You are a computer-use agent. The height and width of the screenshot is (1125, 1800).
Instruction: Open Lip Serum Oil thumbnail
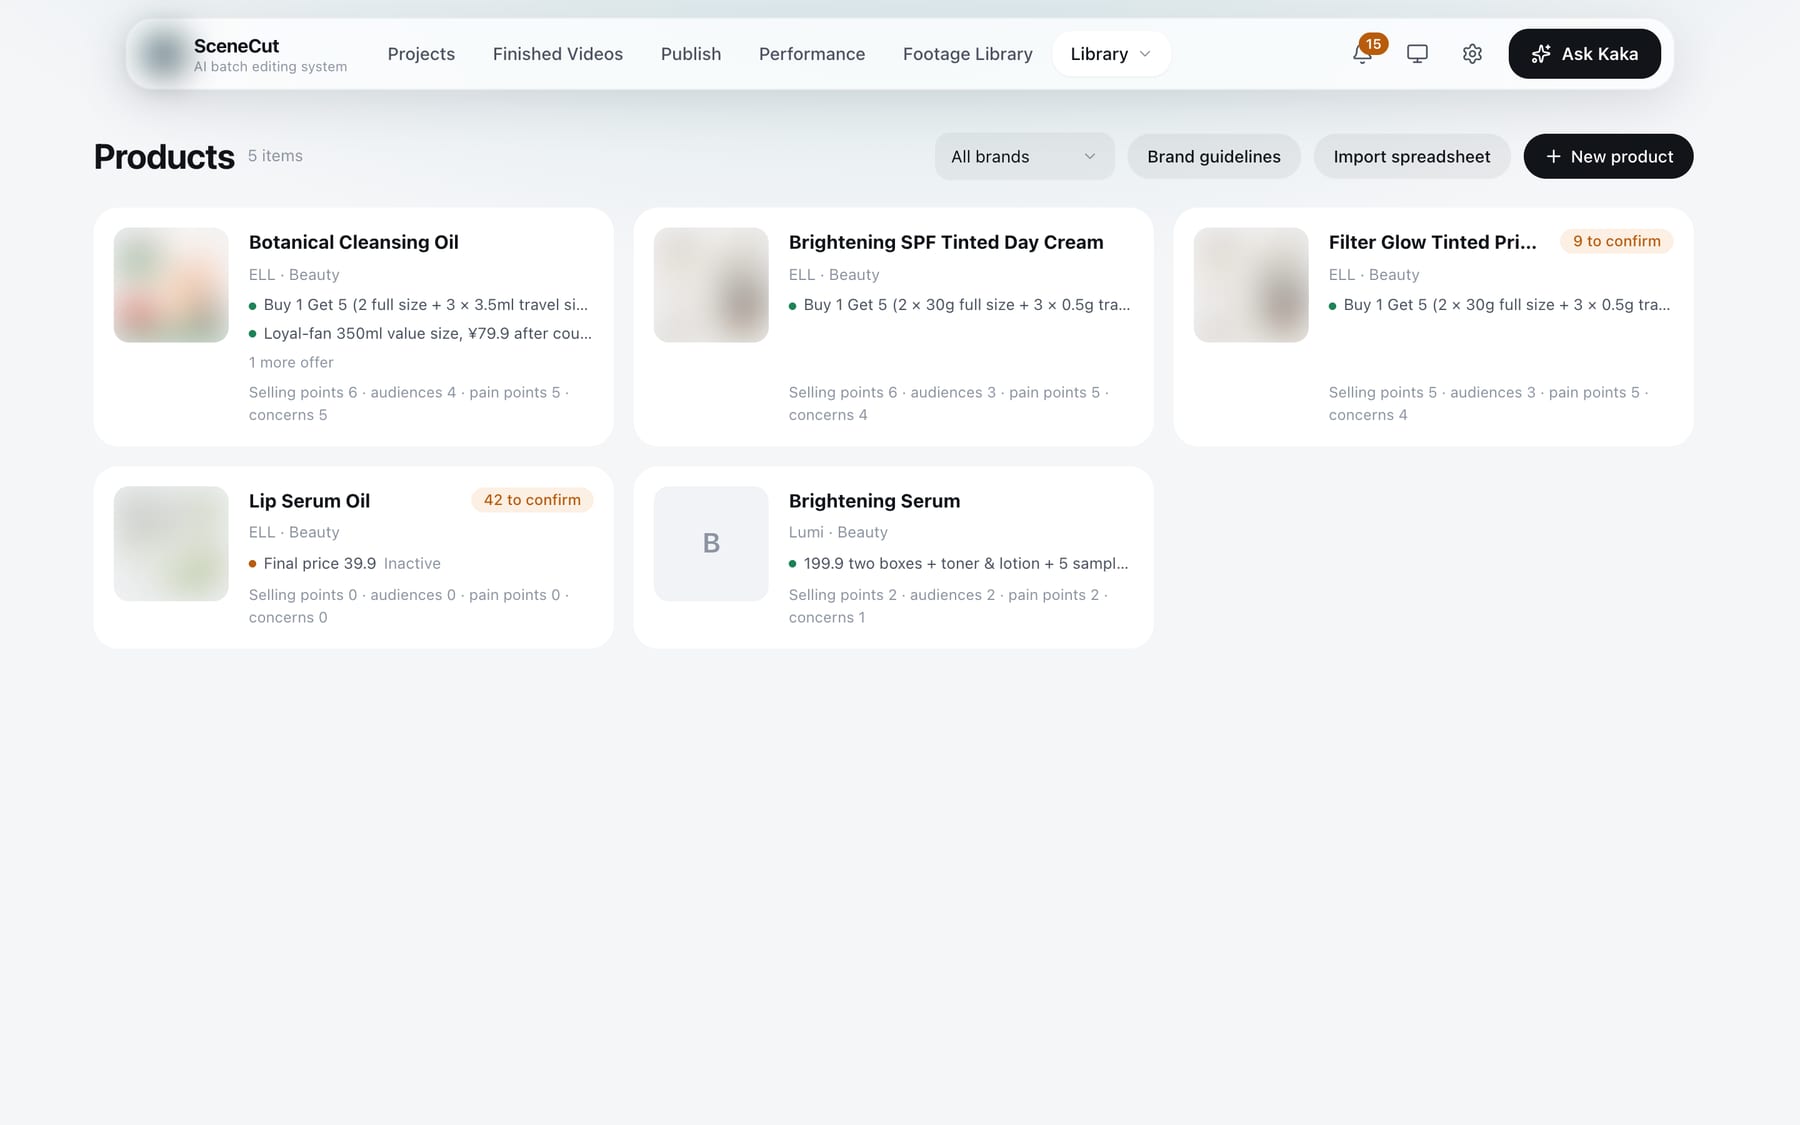coord(171,544)
